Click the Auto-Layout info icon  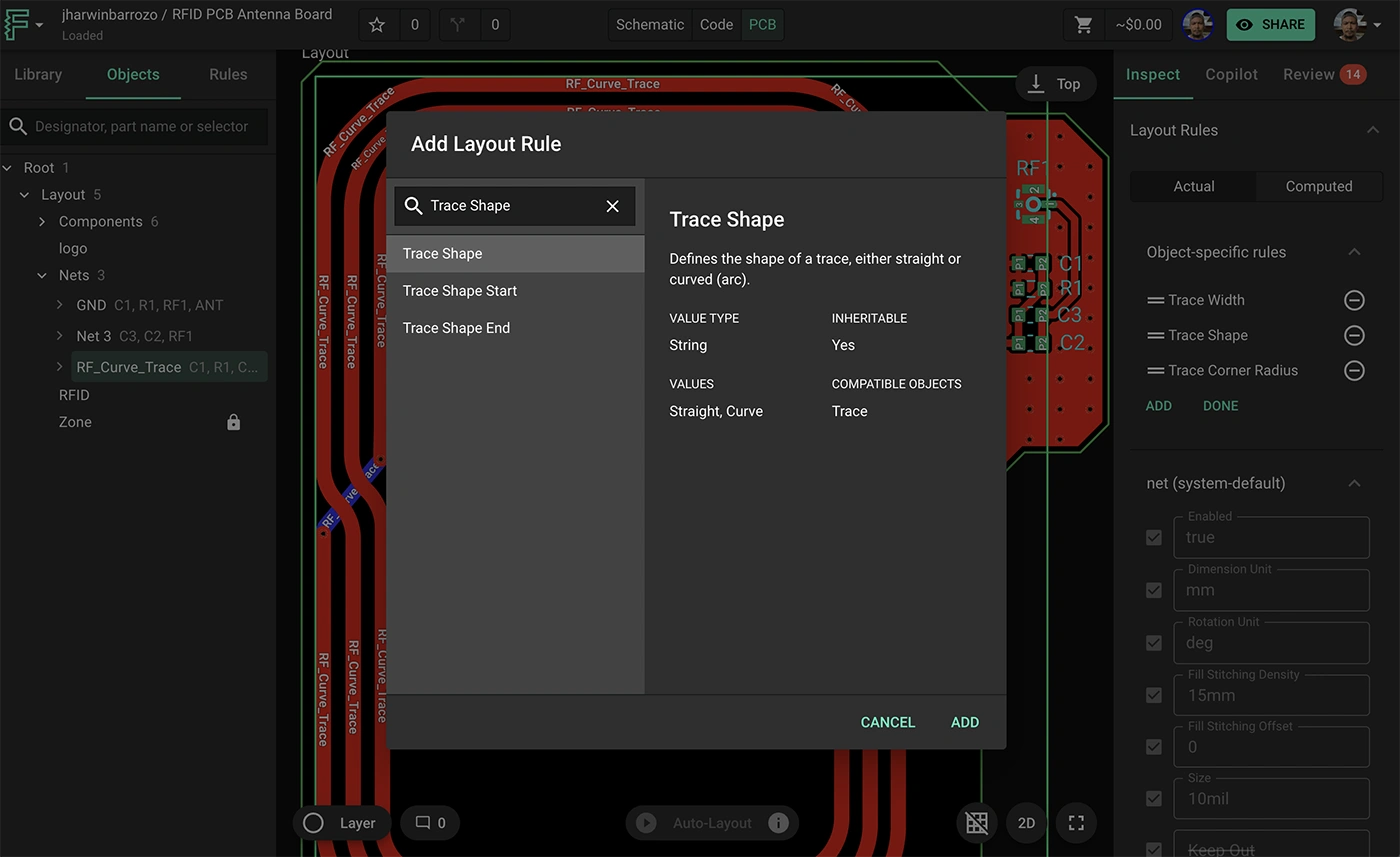(779, 823)
